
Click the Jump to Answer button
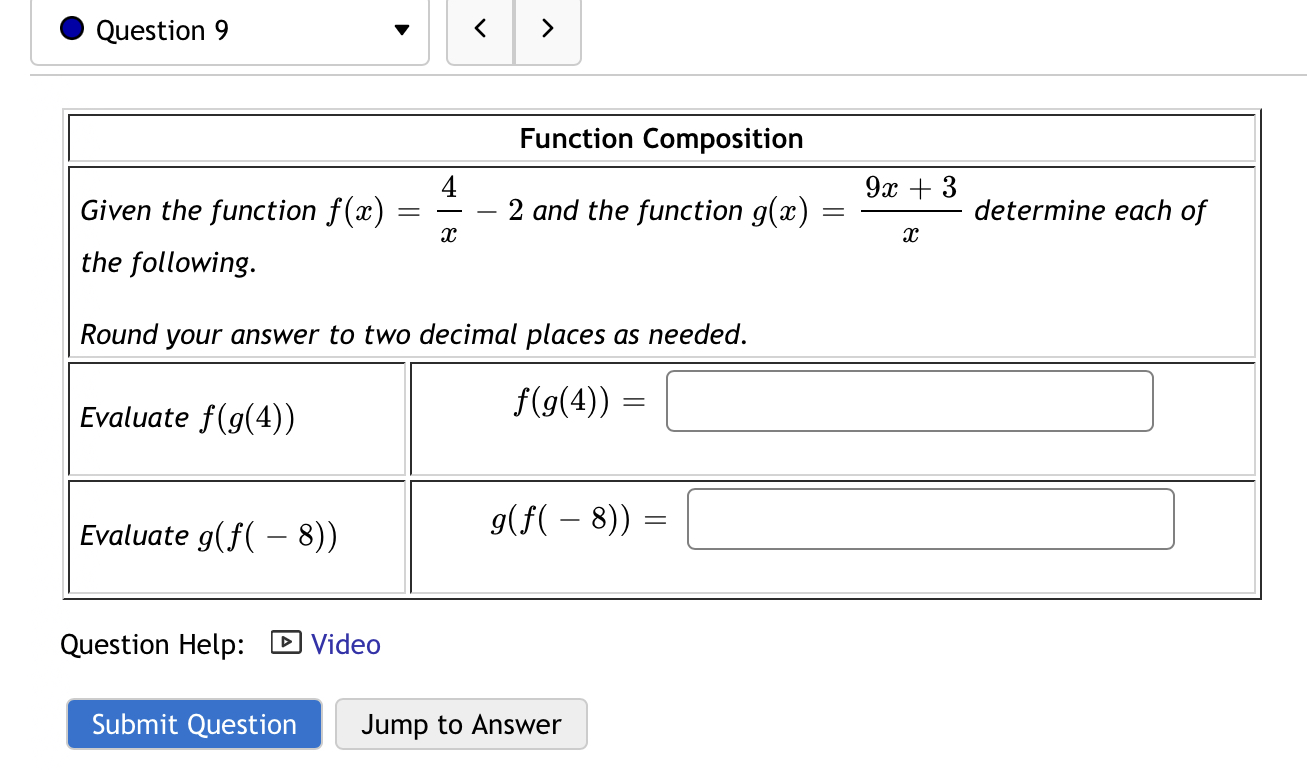point(460,724)
